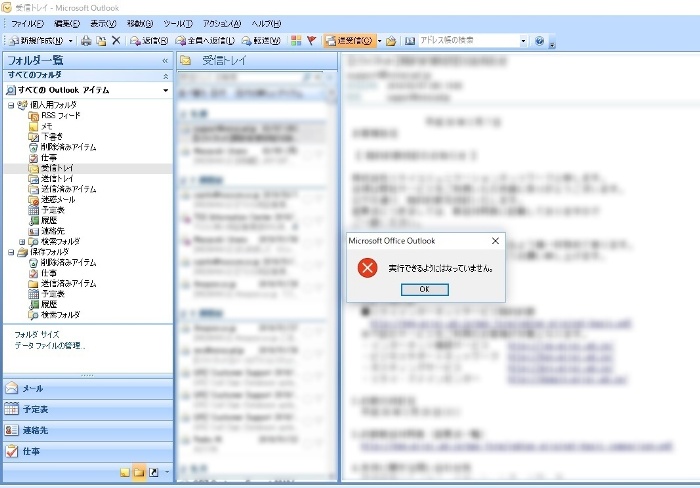Switch to the メール navigation pane
Viewport: 700px width, 488px height.
coord(88,388)
